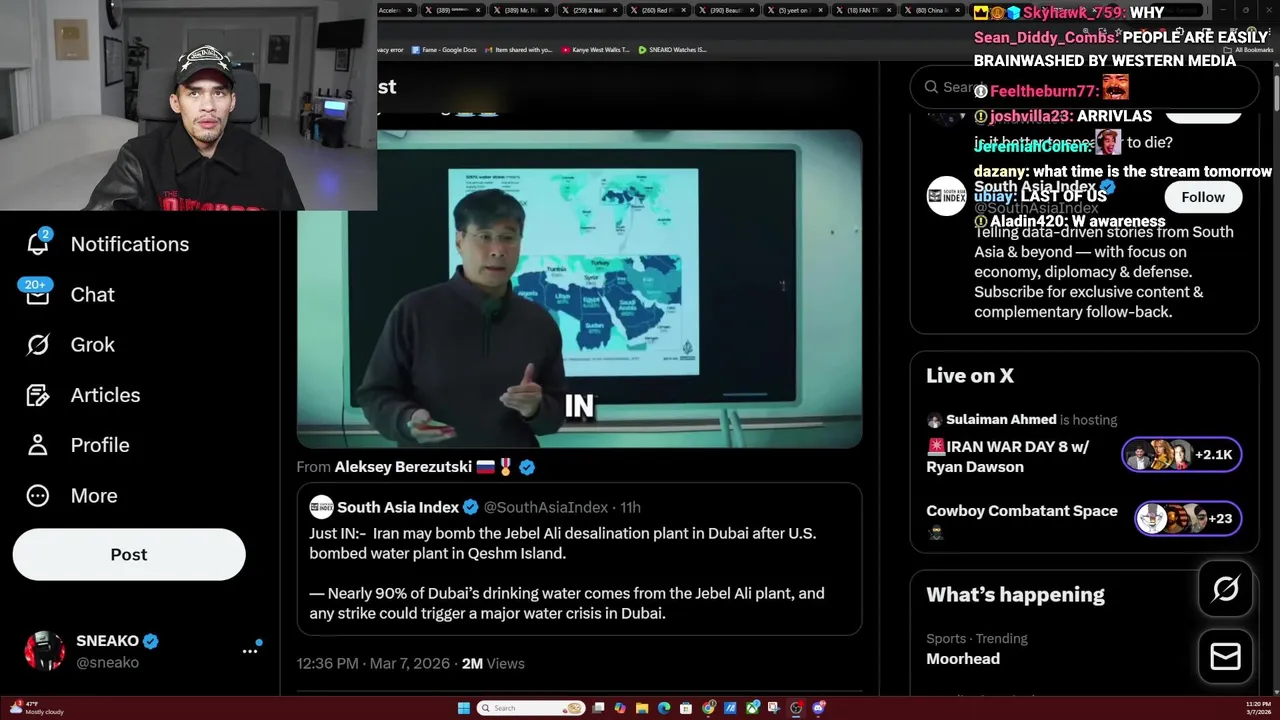
Task: Click the +23 listeners avatar pill
Action: 1188,518
